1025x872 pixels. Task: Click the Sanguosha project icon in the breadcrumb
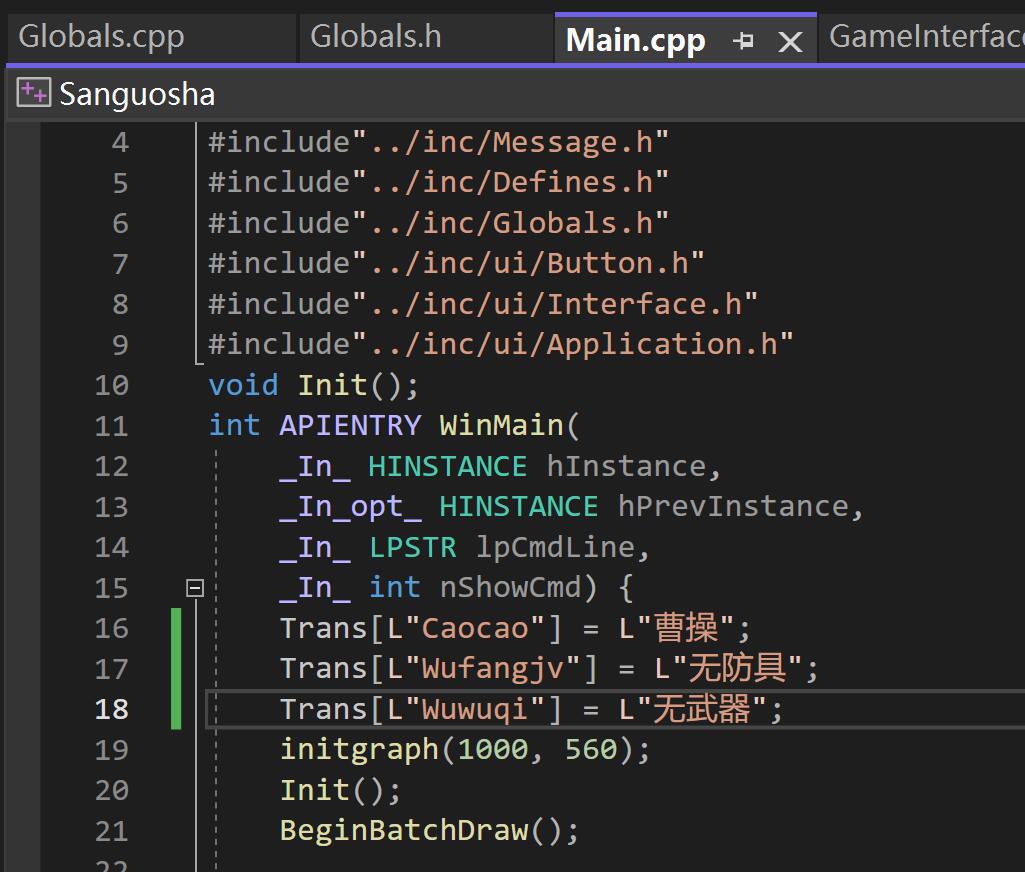click(31, 92)
